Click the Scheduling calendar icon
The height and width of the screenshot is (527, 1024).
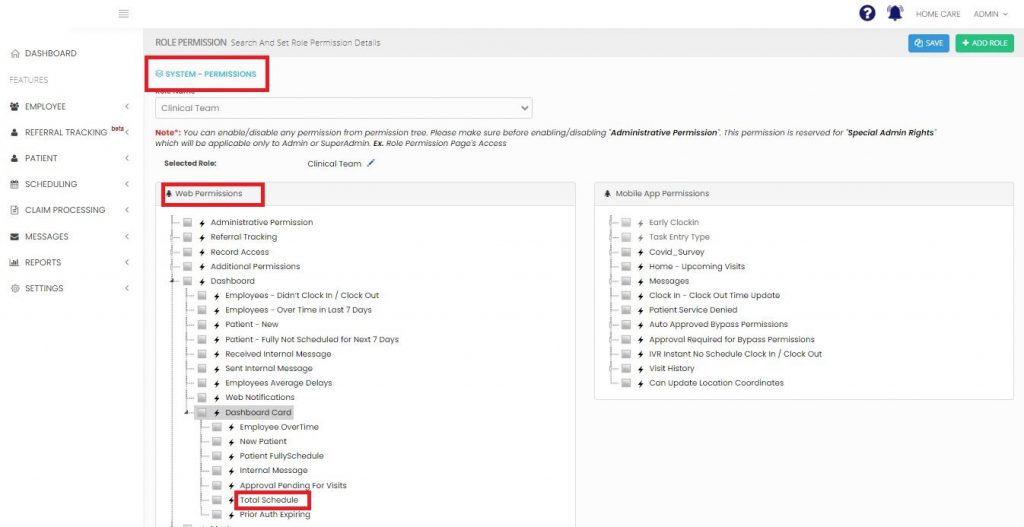(15, 184)
